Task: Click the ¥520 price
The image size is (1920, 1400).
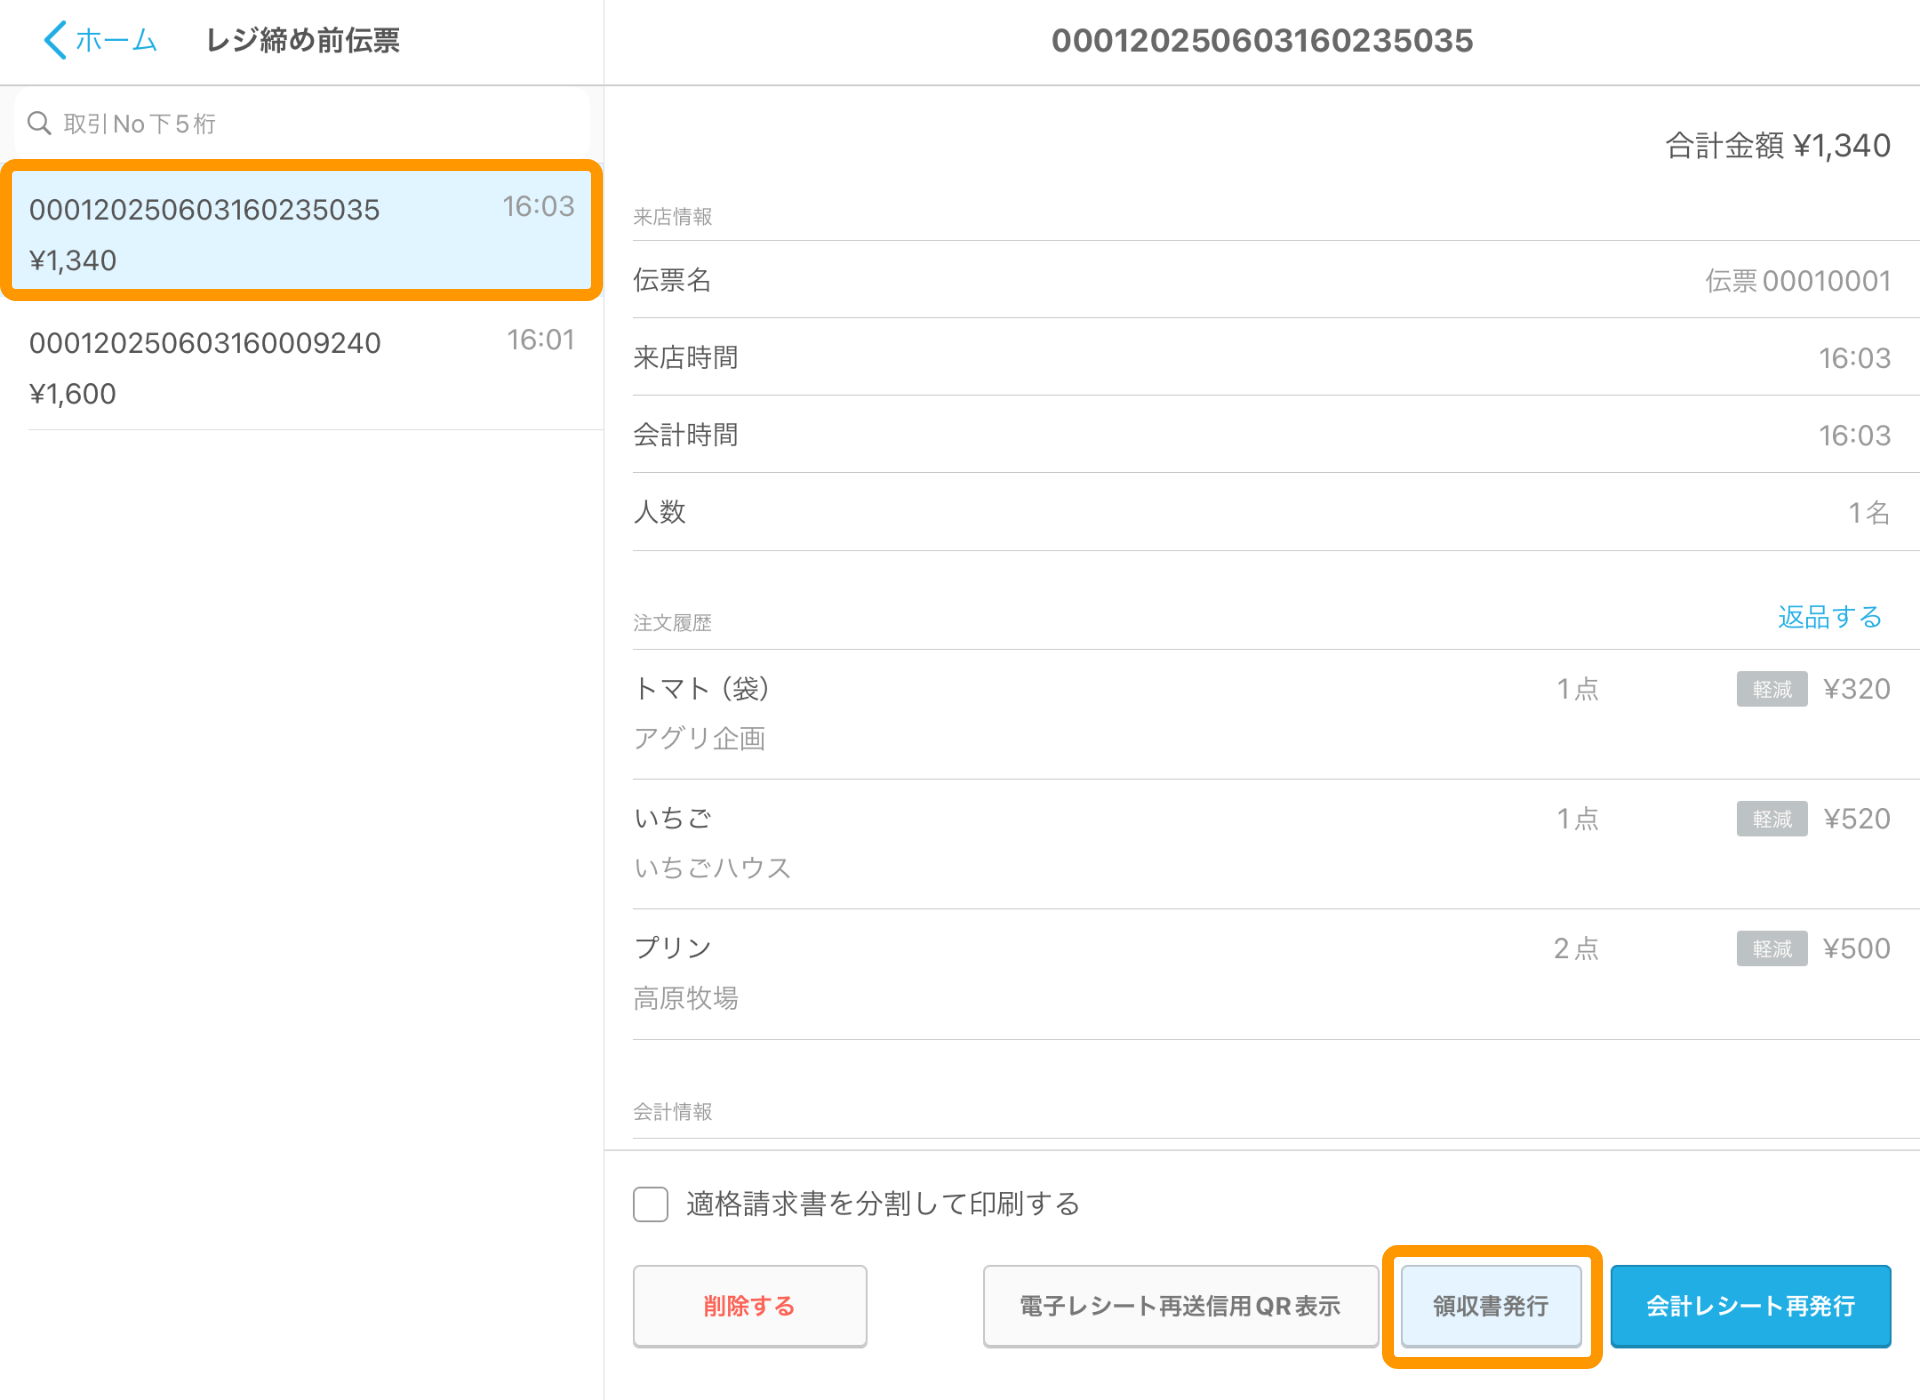Action: click(x=1857, y=819)
